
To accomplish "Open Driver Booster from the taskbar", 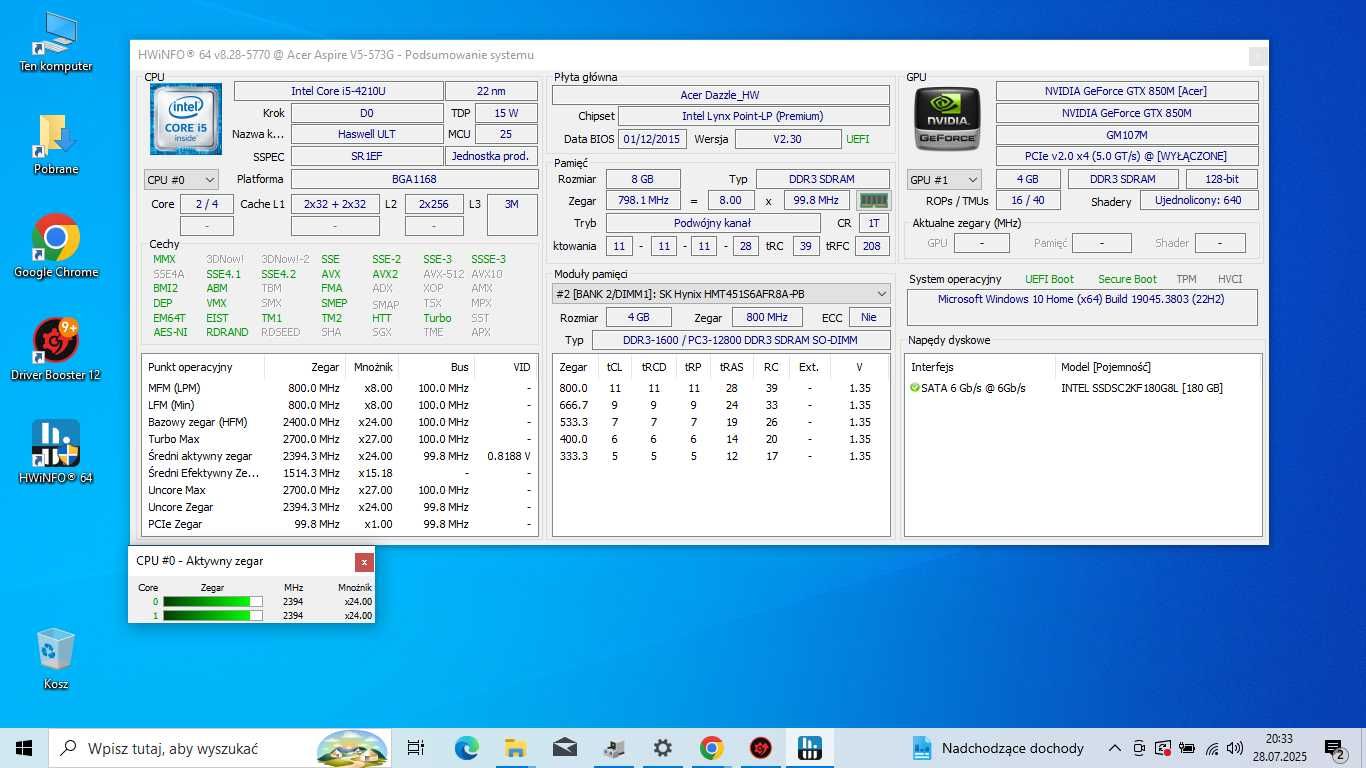I will (x=760, y=748).
